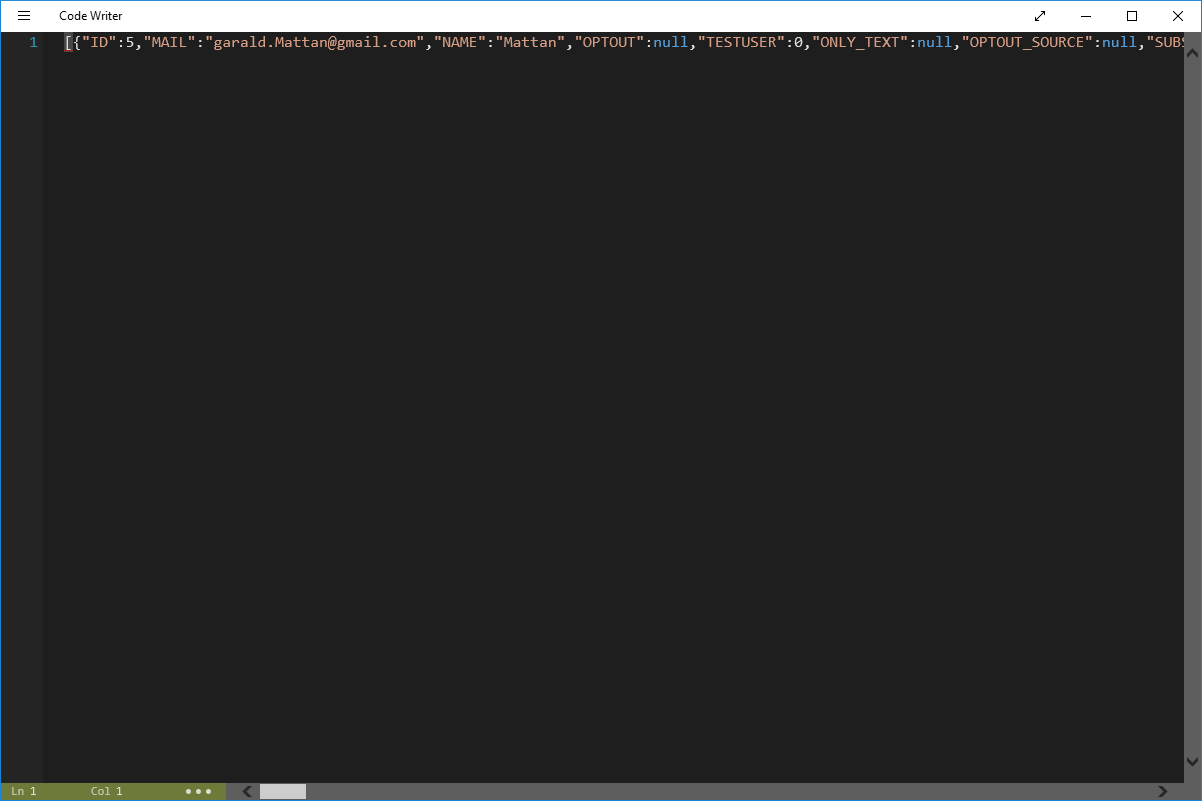This screenshot has width=1202, height=801.
Task: Click the three-dot more options in status bar
Action: (x=198, y=791)
